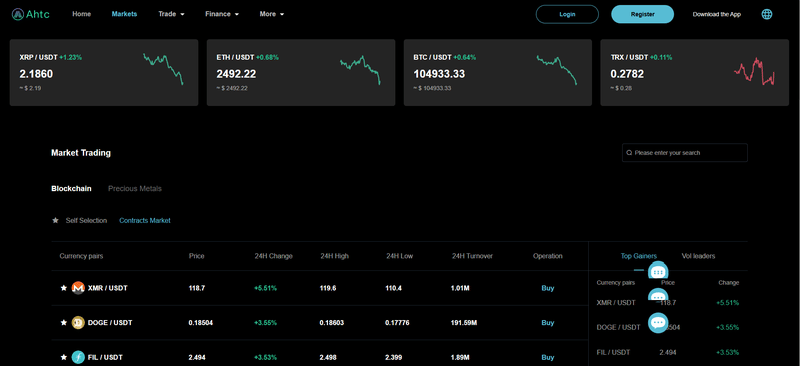Expand the More dropdown menu
800x366 pixels.
coord(271,14)
